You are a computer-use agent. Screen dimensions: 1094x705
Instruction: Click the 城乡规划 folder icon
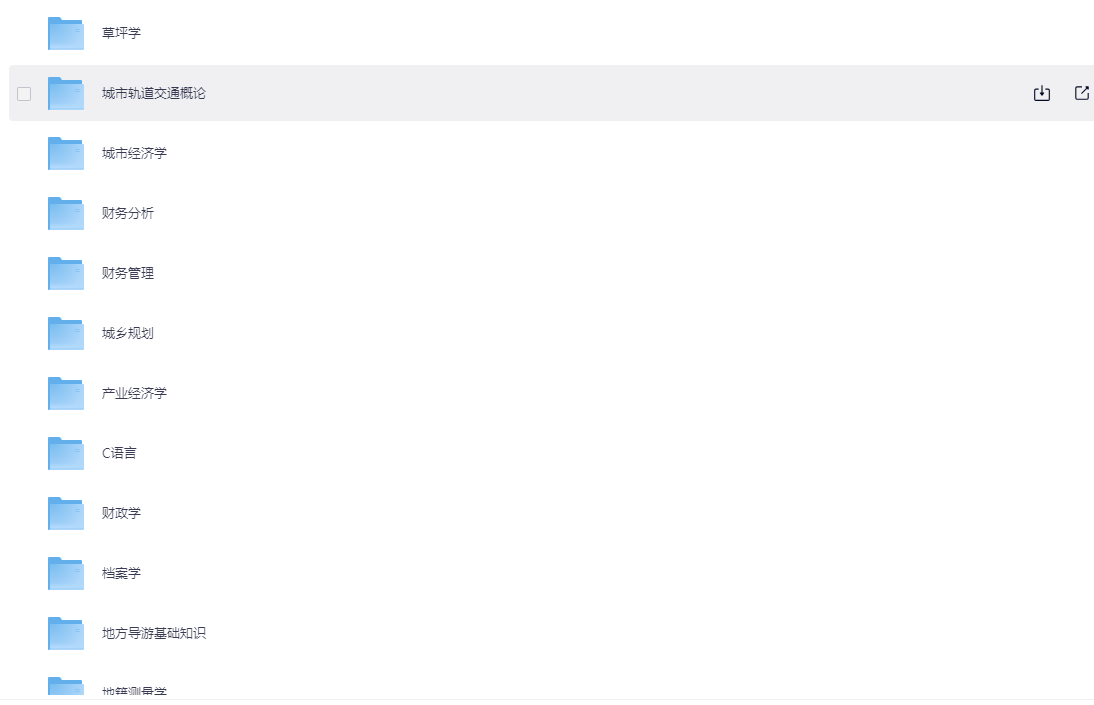pos(65,333)
